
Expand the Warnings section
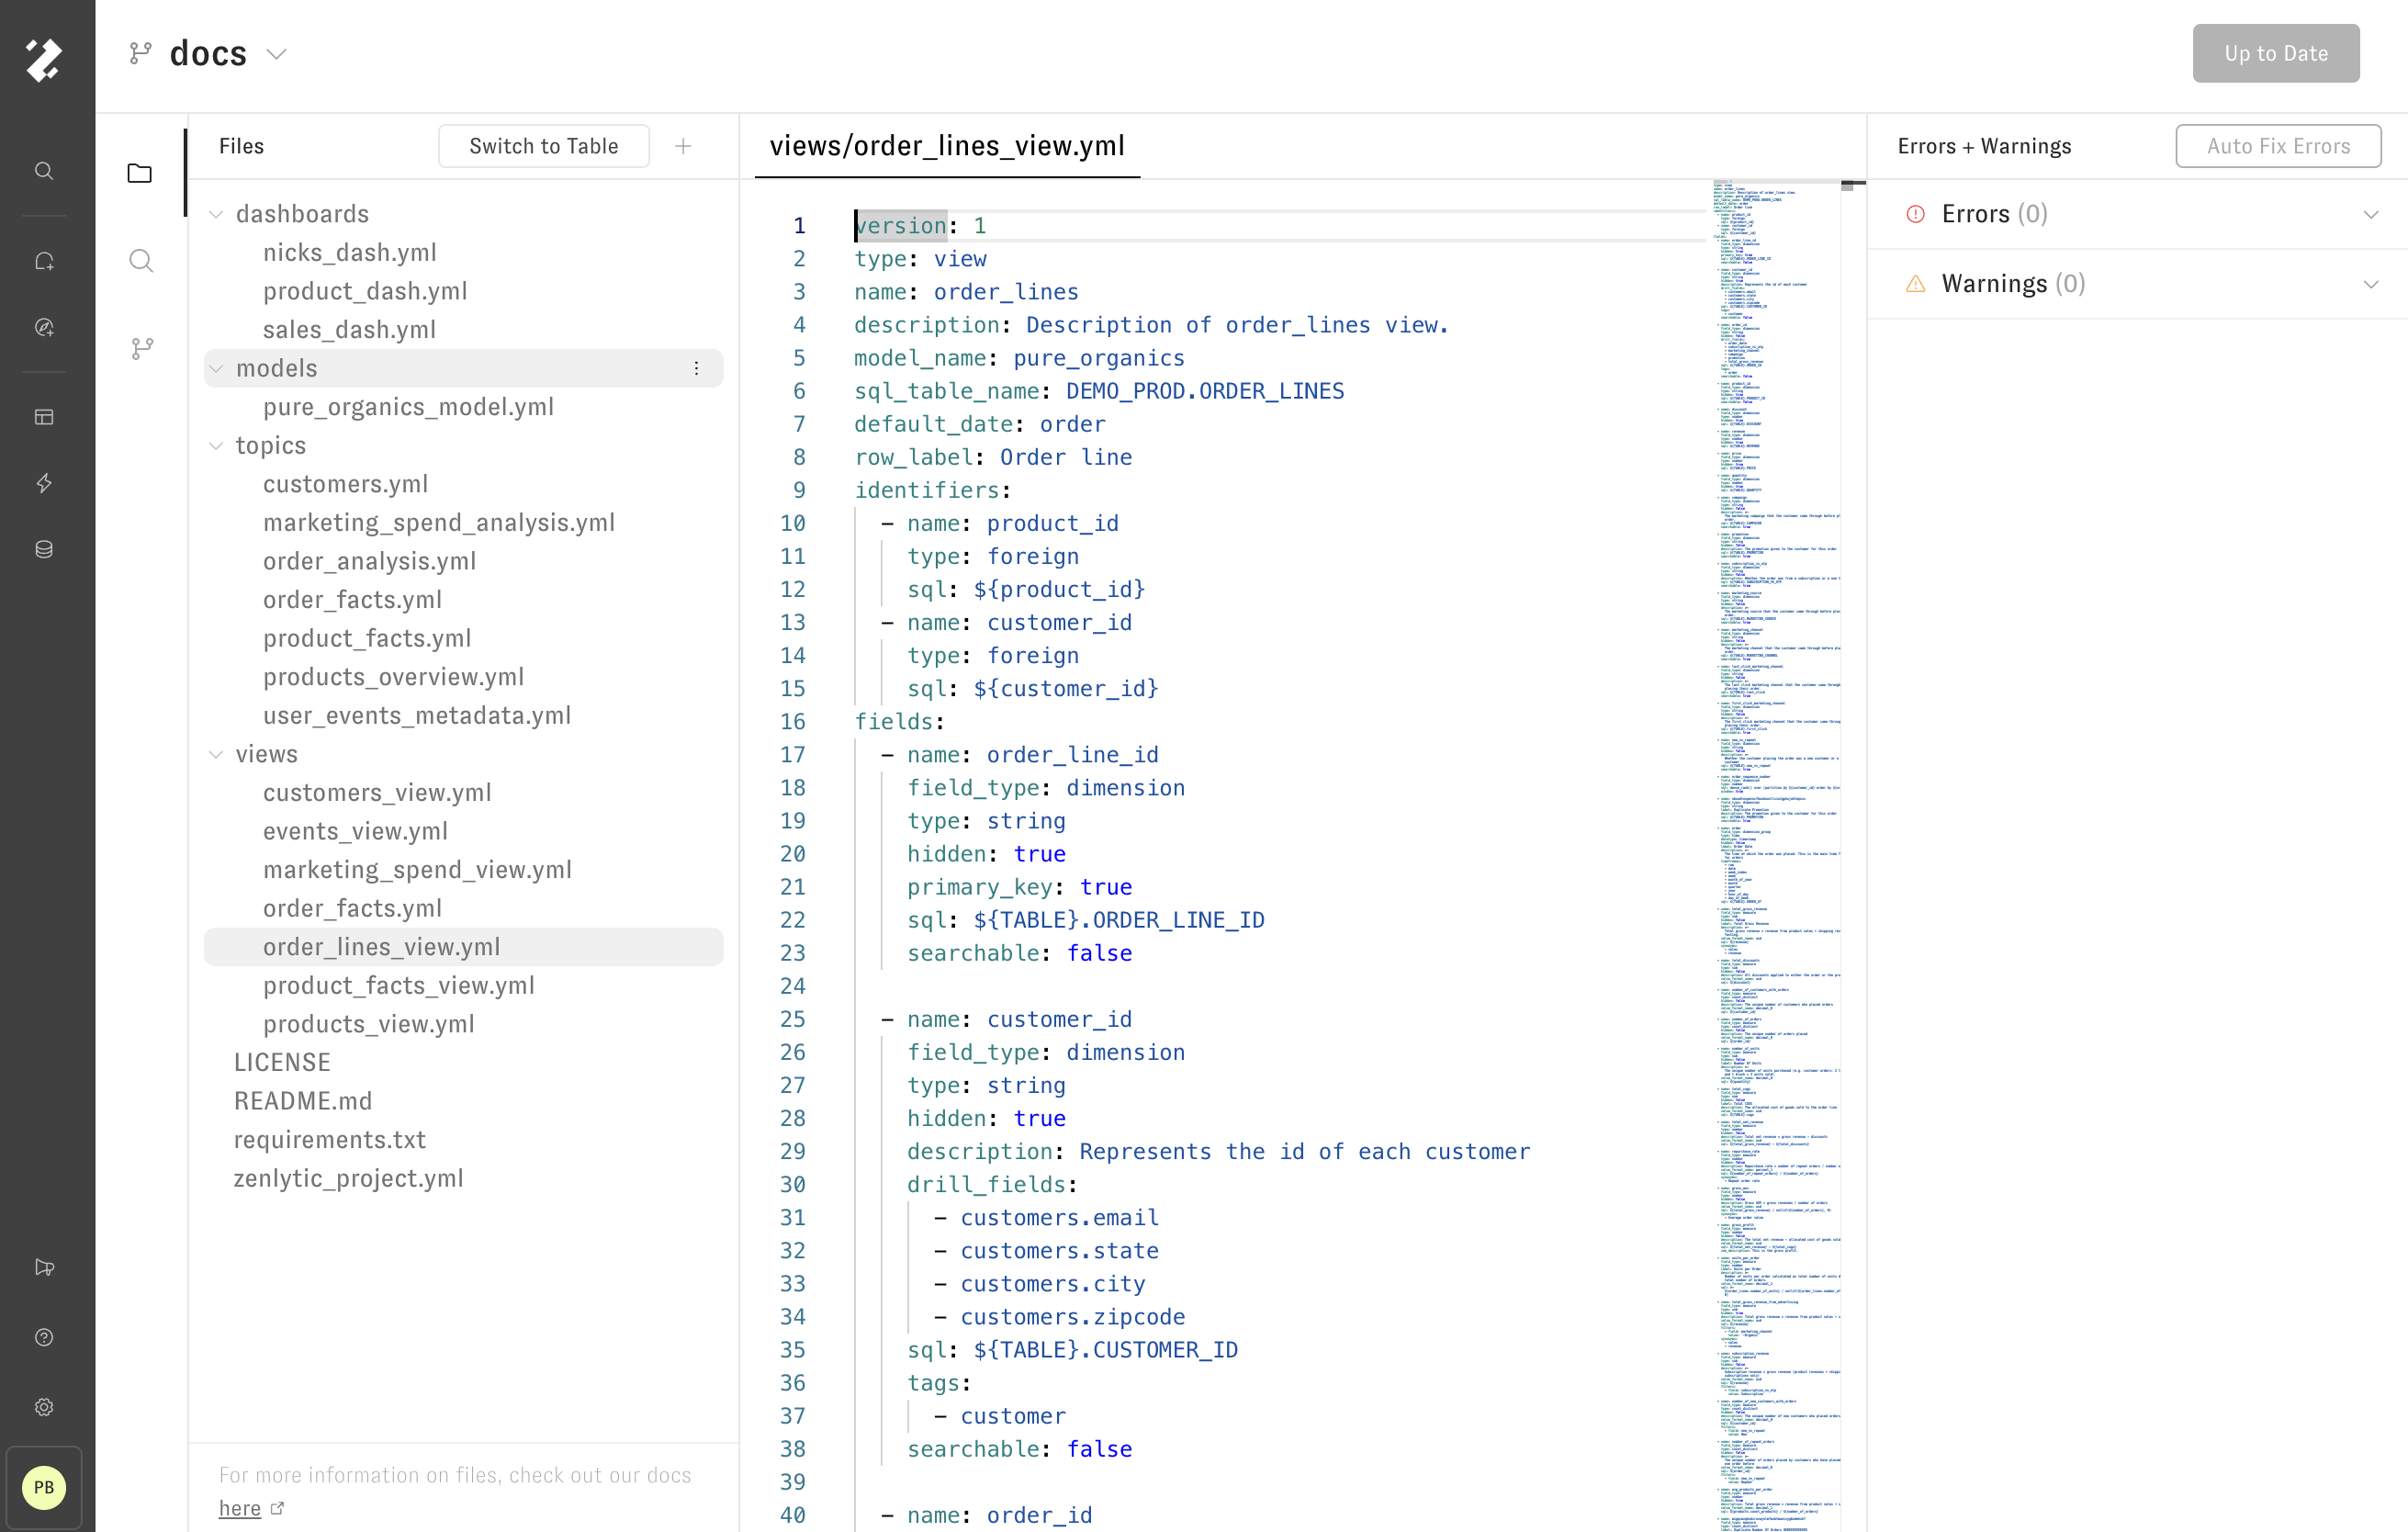2369,284
